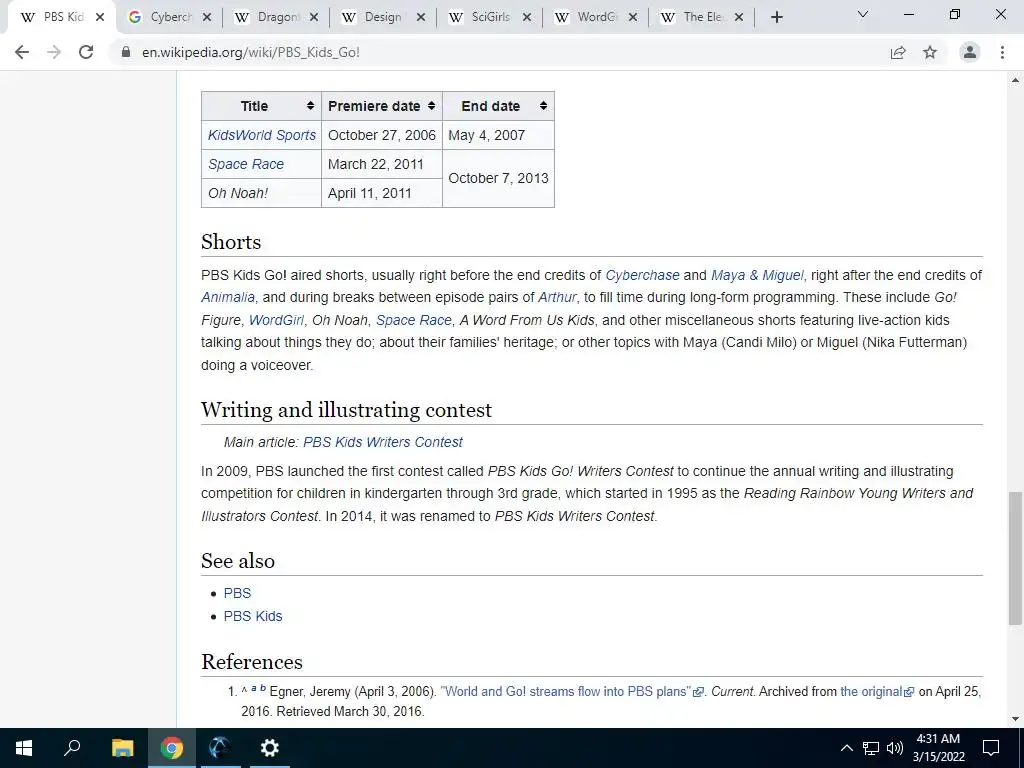Close the Dragon Tales tab
Viewport: 1024px width, 768px height.
tap(314, 17)
